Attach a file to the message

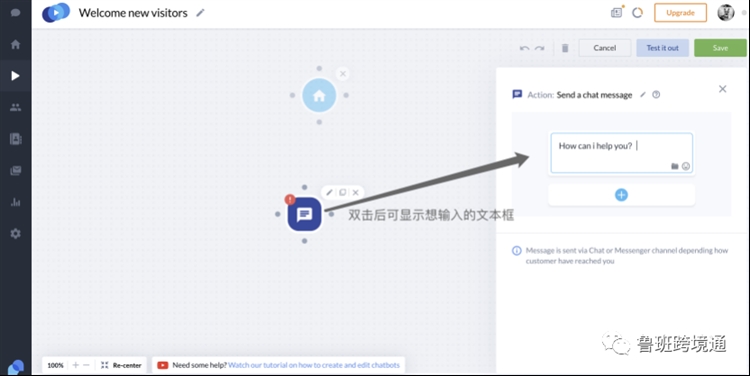674,166
